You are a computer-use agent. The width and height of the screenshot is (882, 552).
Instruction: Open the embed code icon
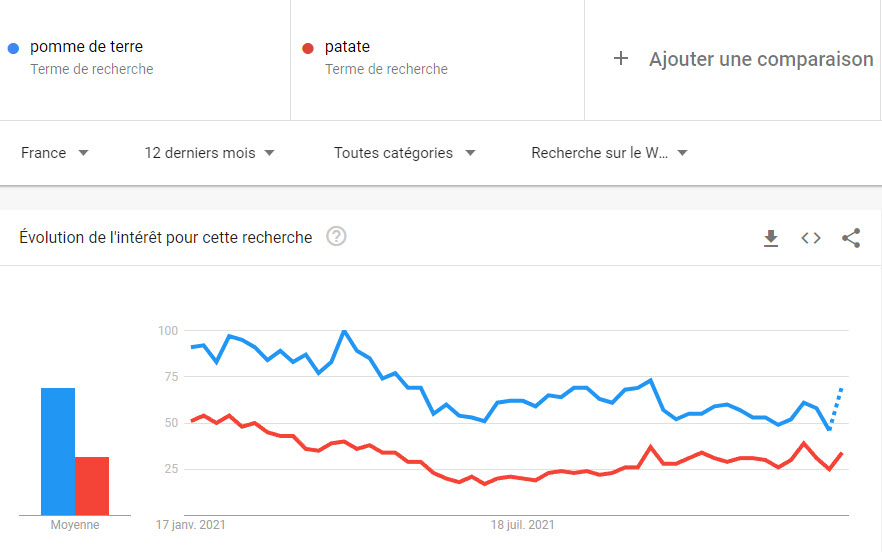coord(811,238)
